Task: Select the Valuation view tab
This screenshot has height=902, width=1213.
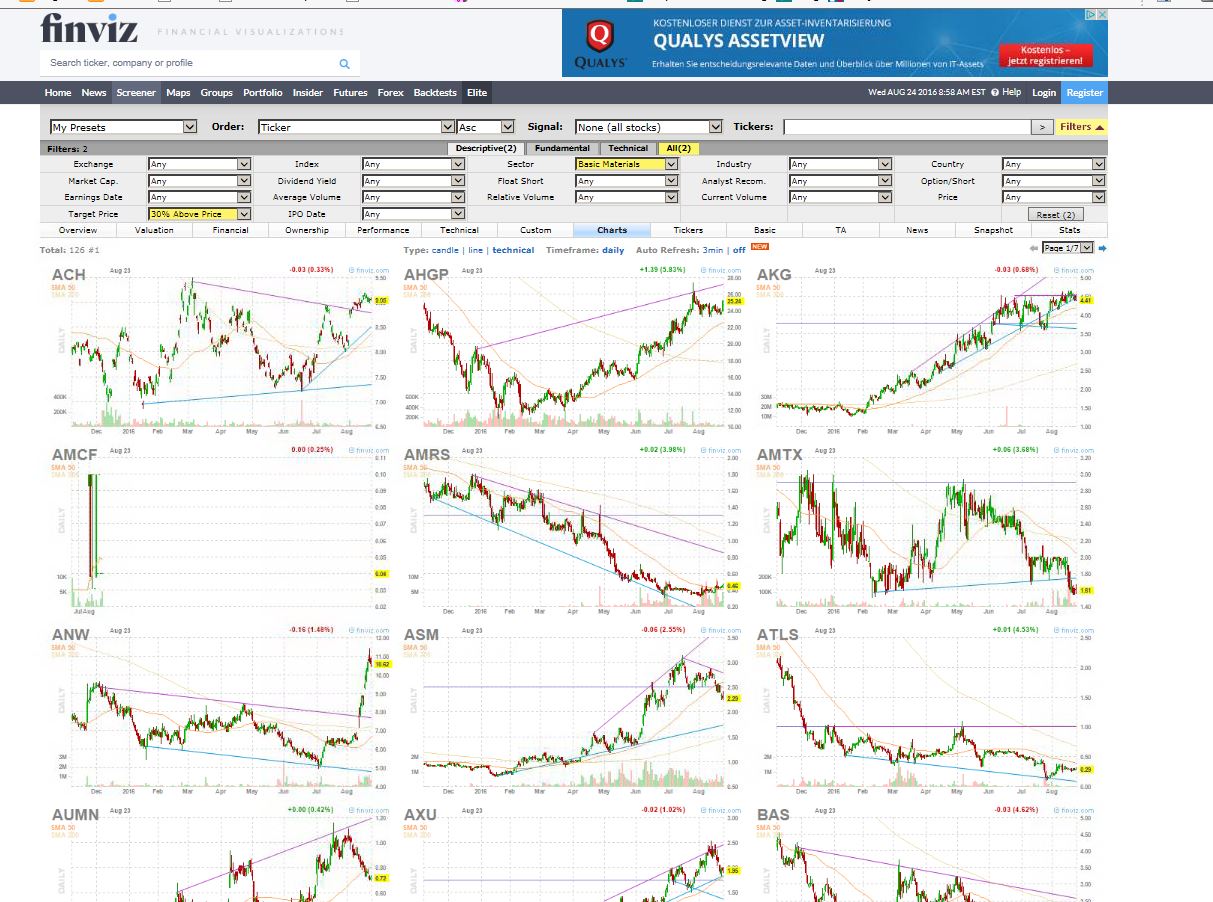Action: (x=154, y=230)
